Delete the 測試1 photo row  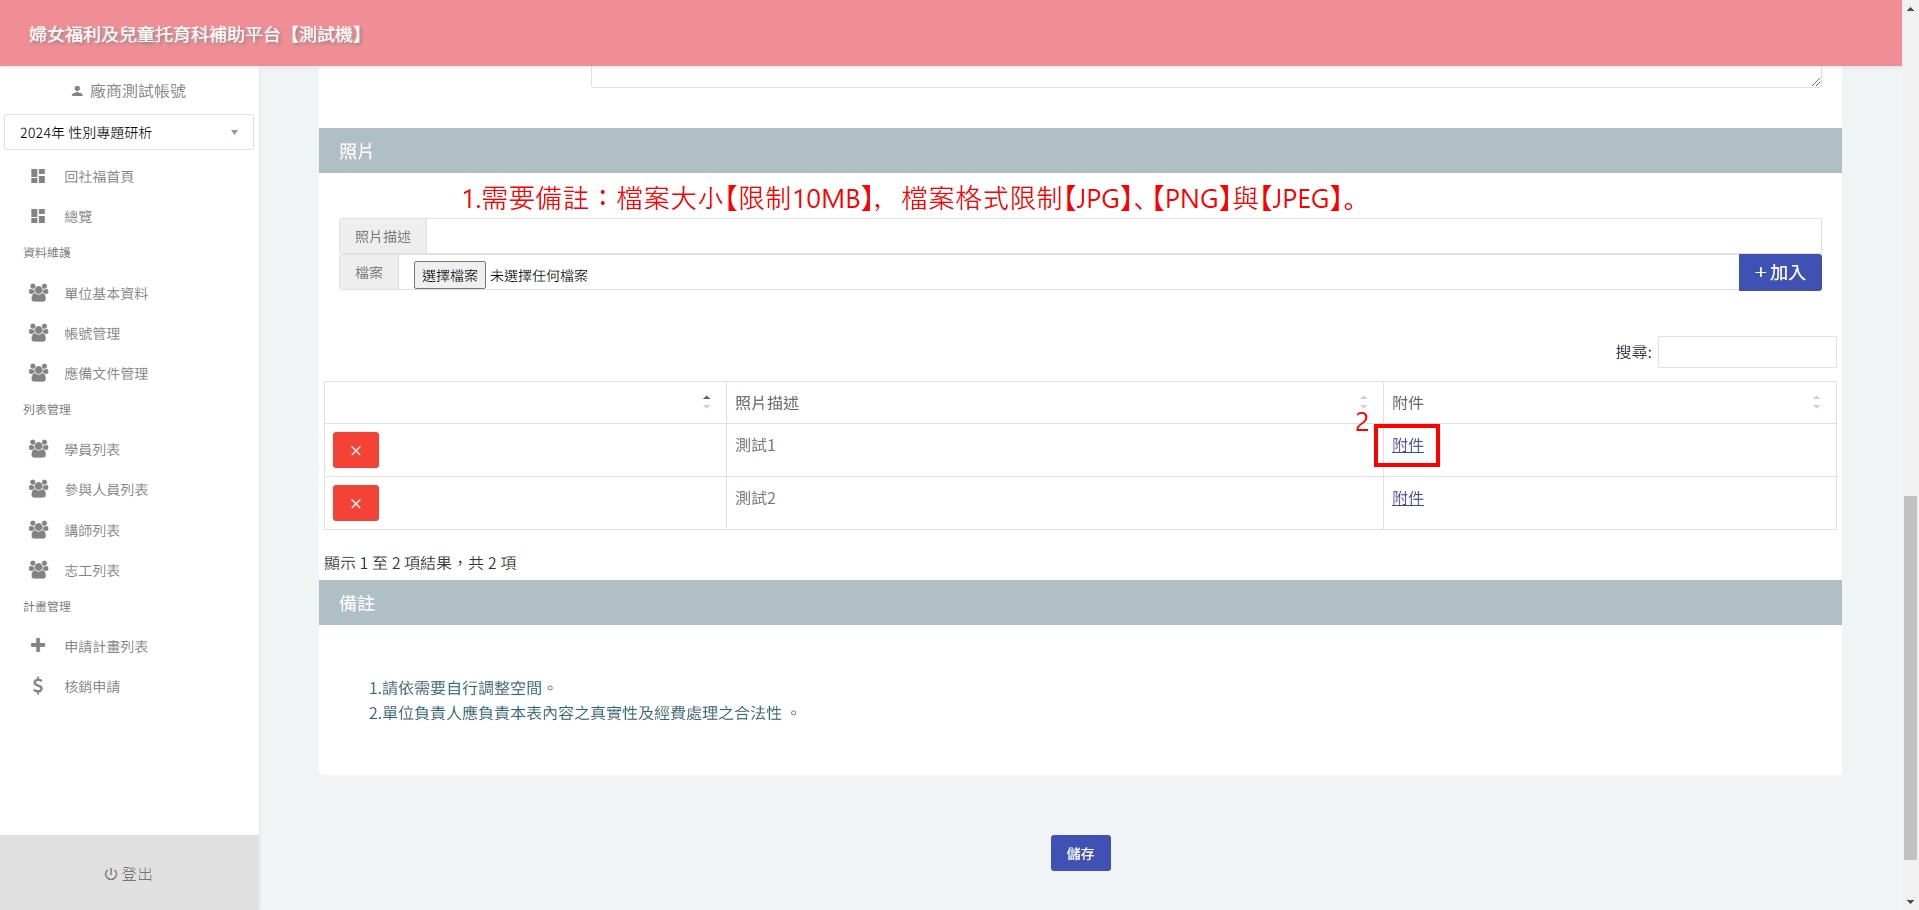pos(355,450)
